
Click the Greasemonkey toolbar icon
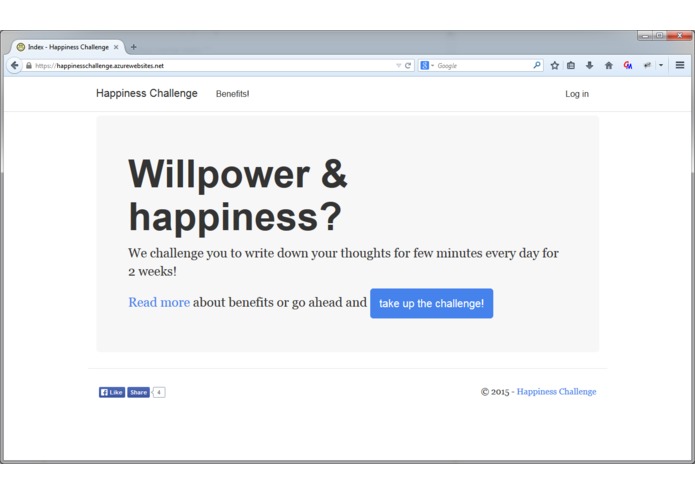pos(628,66)
